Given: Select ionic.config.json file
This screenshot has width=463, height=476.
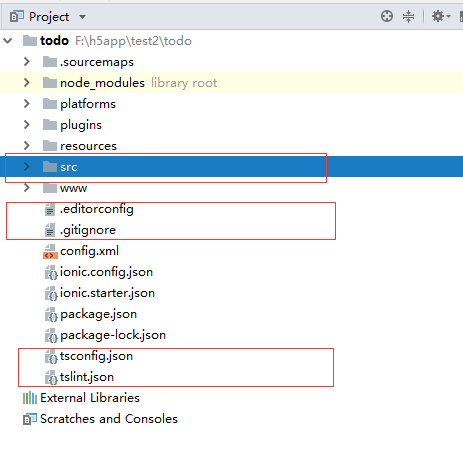Looking at the screenshot, I should pos(231,272).
